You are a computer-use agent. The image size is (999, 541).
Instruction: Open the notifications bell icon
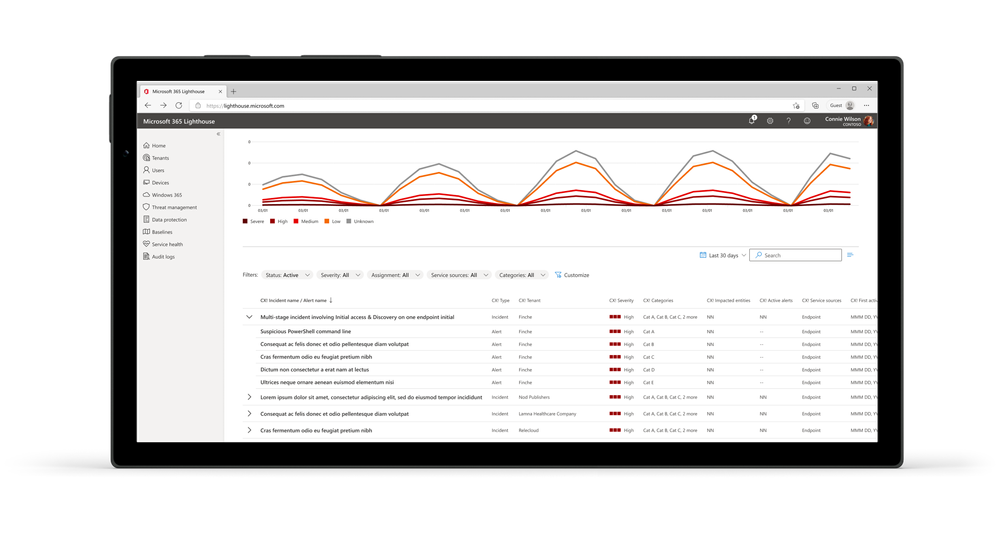tap(752, 120)
